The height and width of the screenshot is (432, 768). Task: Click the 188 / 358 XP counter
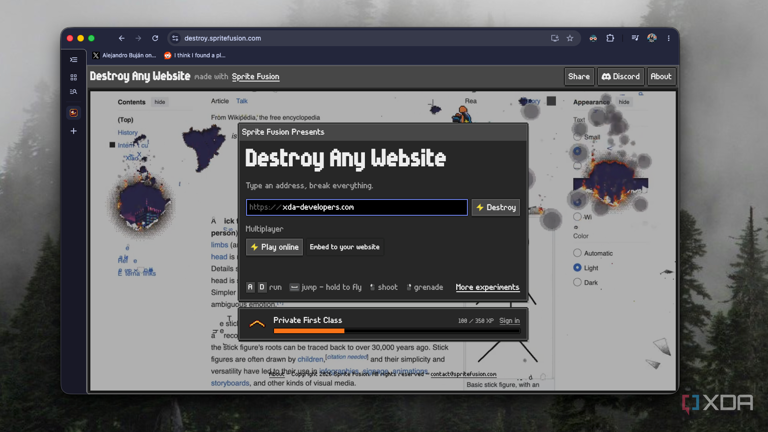476,321
